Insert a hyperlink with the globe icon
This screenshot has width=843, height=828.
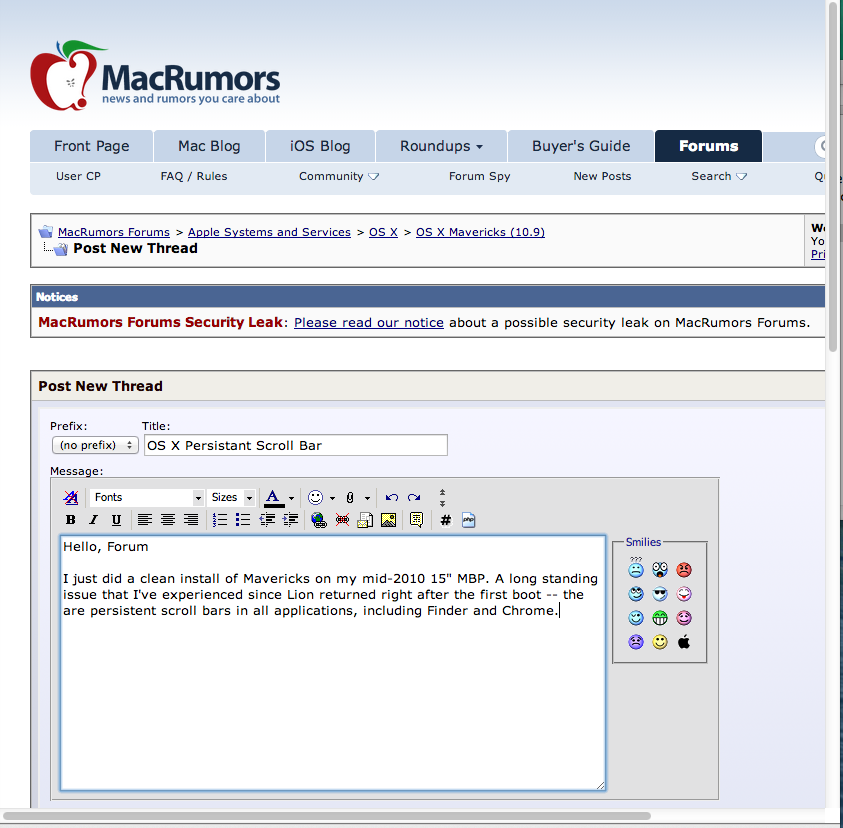(319, 520)
